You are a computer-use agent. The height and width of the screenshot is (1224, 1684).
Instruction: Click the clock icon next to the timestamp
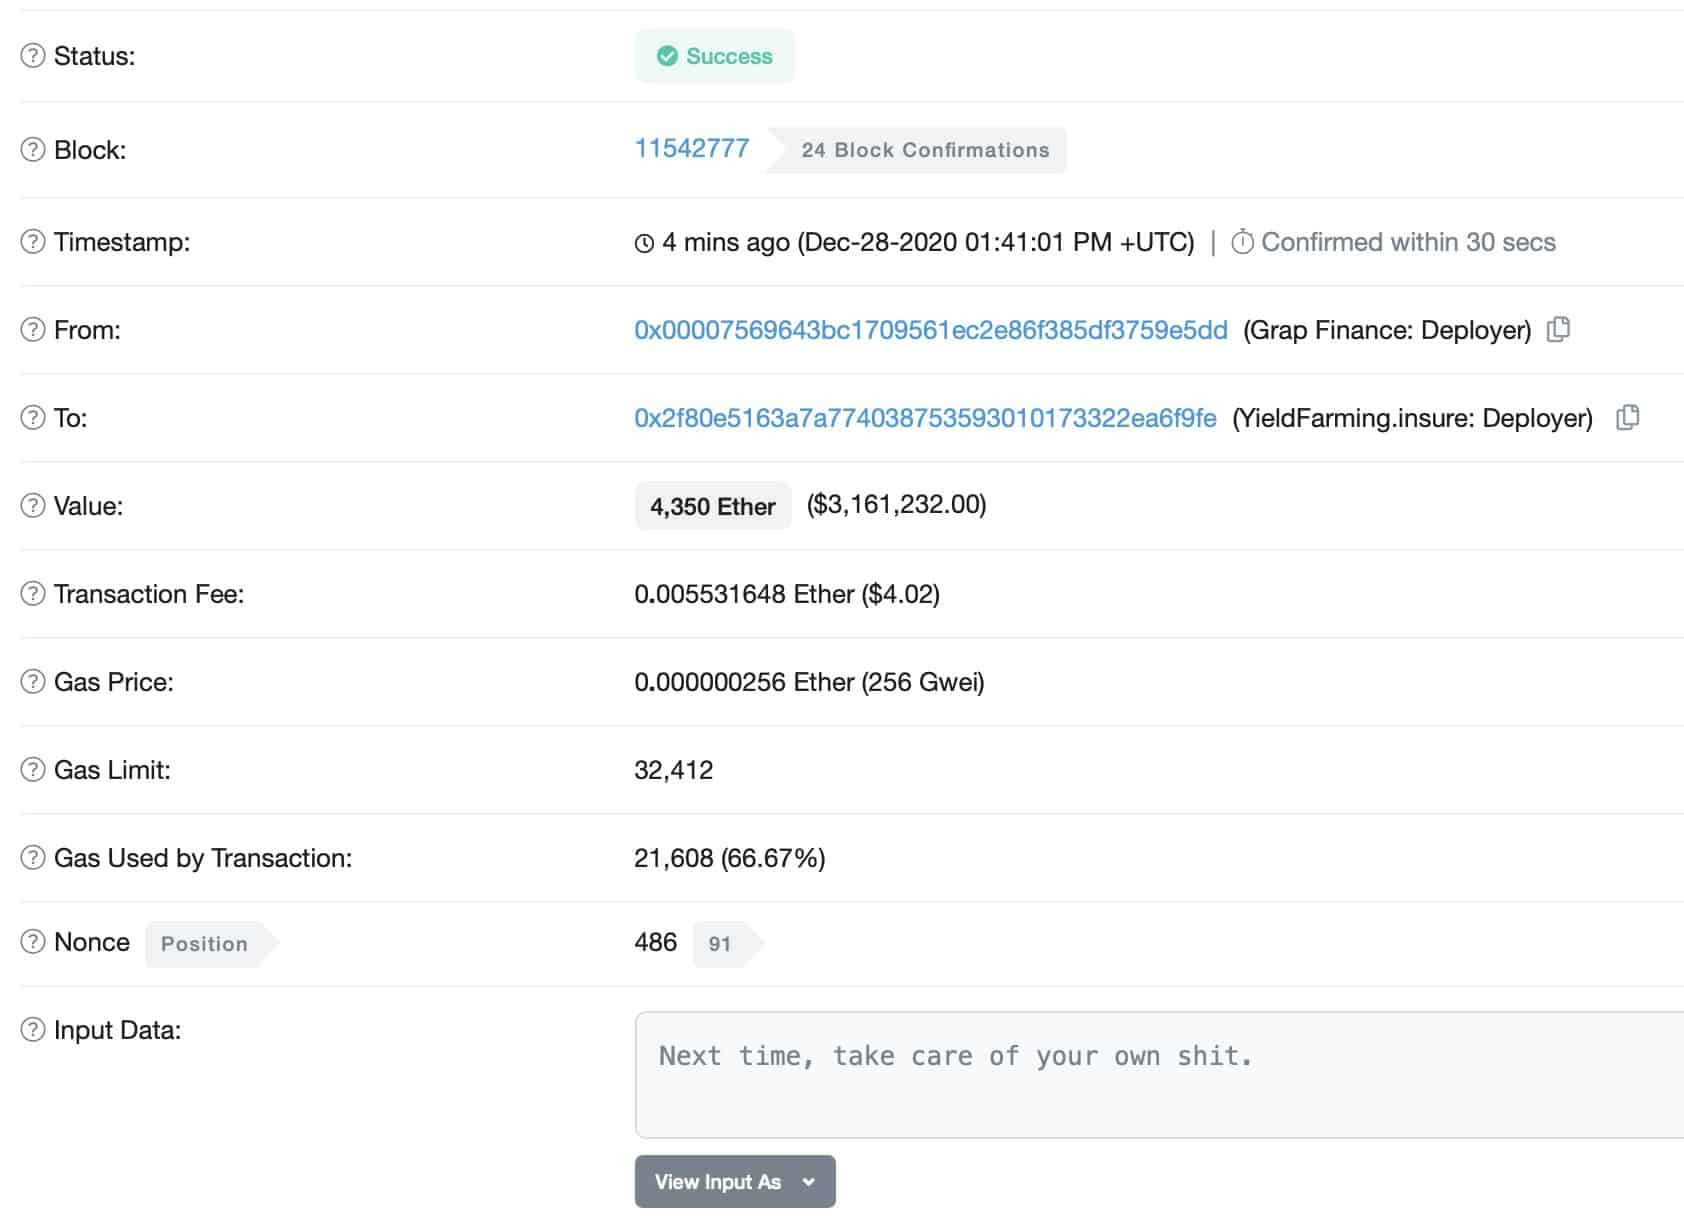pyautogui.click(x=646, y=241)
